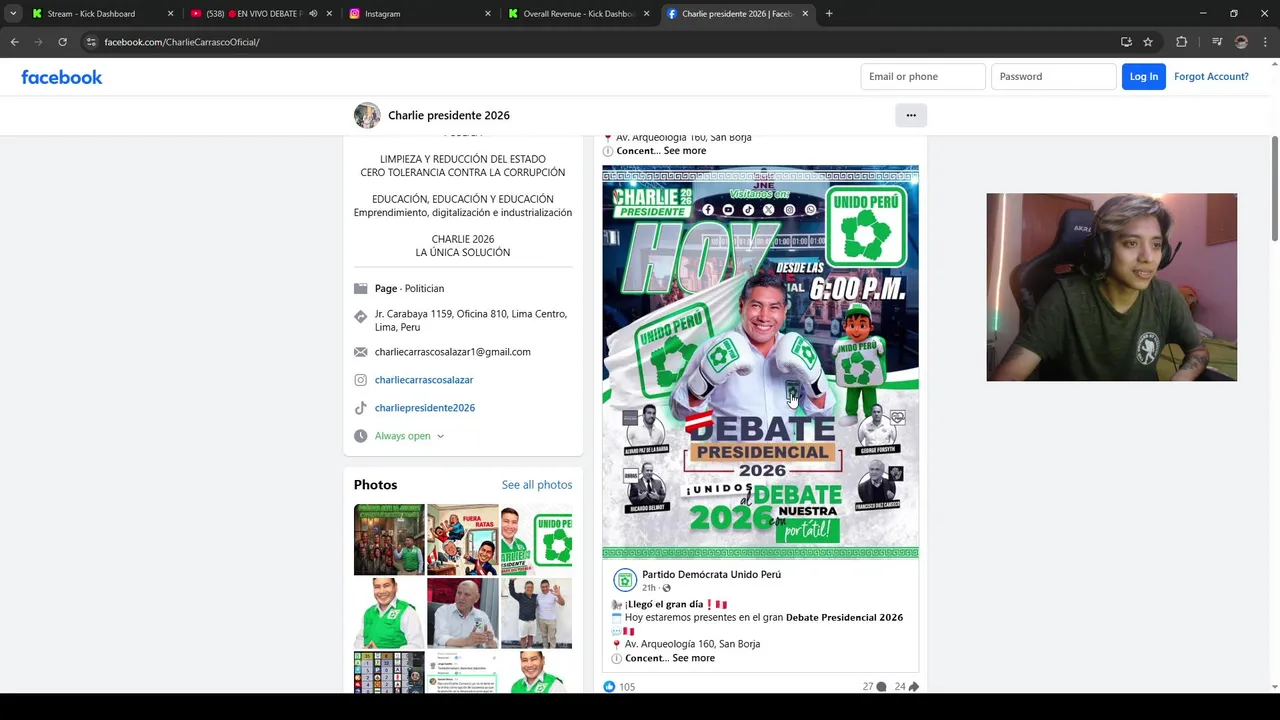The width and height of the screenshot is (1280, 720).
Task: Mute the EN VIVO DEBATE tab audio icon
Action: coord(313,14)
